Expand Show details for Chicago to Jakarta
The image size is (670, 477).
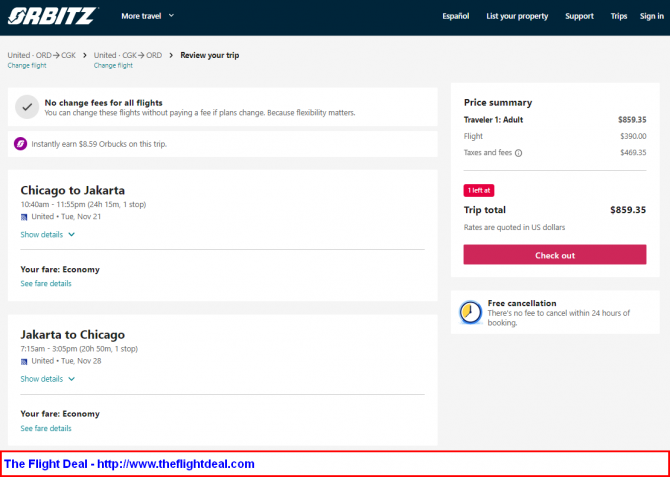click(x=47, y=235)
